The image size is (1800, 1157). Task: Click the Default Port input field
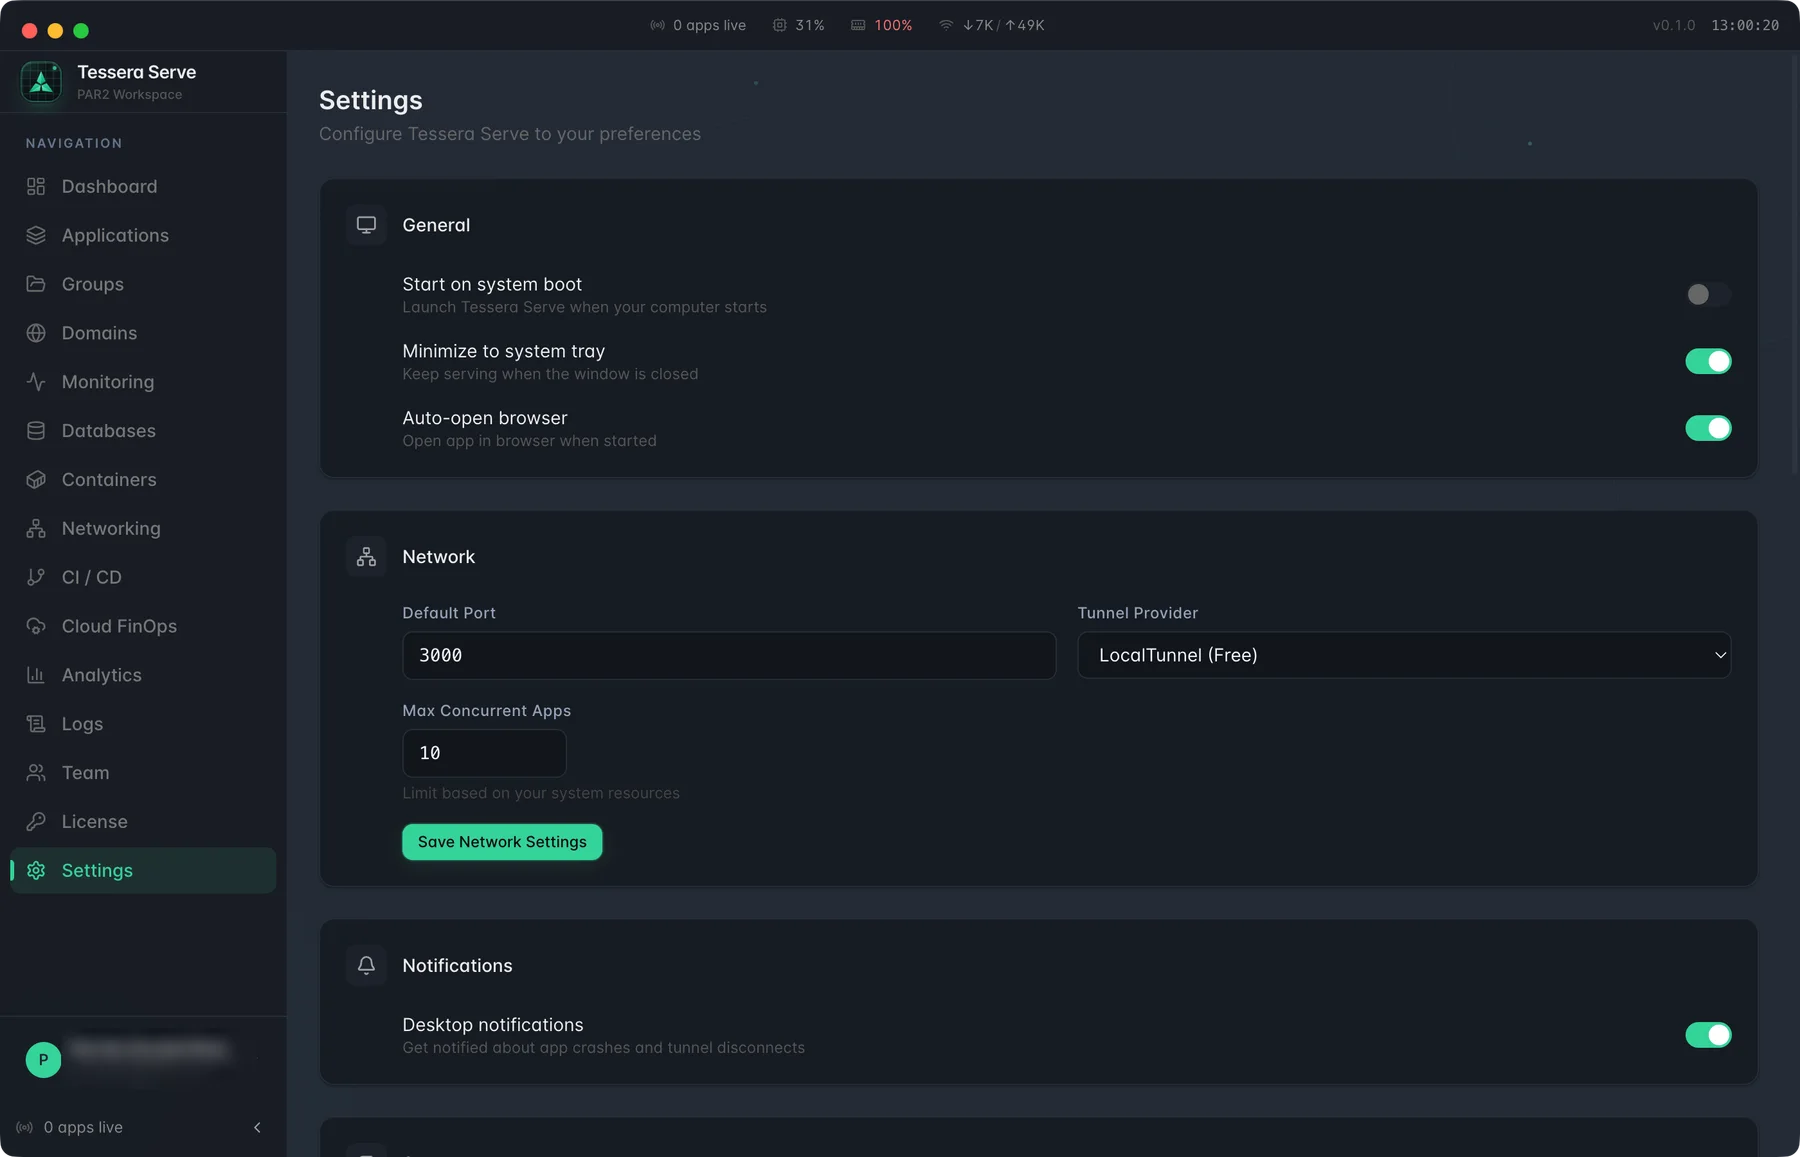click(x=729, y=655)
